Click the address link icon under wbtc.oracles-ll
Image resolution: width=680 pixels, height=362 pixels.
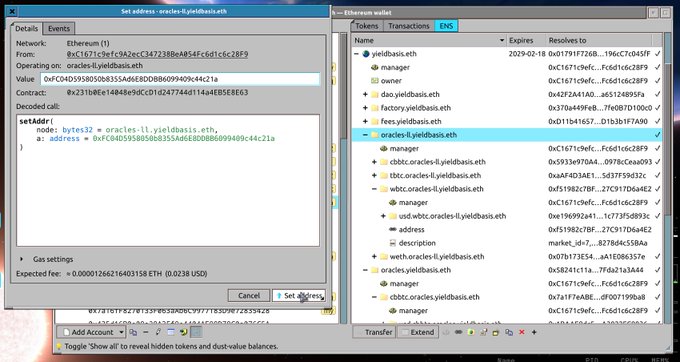coord(393,229)
